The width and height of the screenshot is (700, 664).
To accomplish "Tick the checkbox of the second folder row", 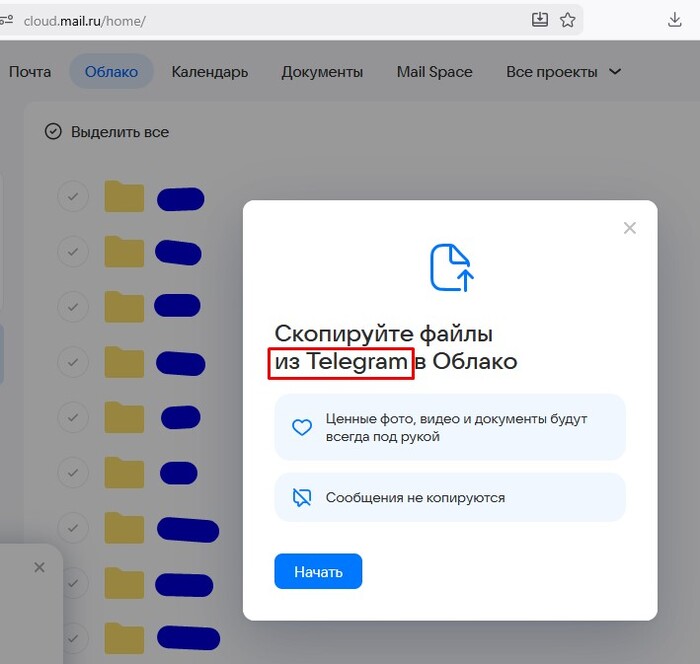I will tap(73, 251).
